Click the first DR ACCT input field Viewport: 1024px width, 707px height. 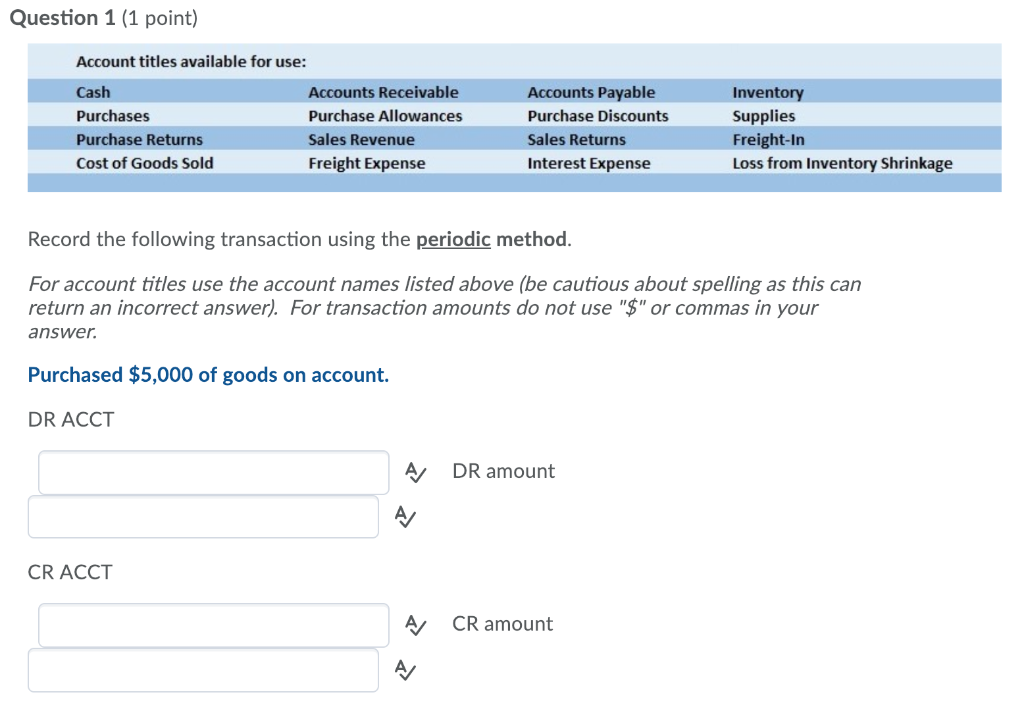[x=213, y=471]
